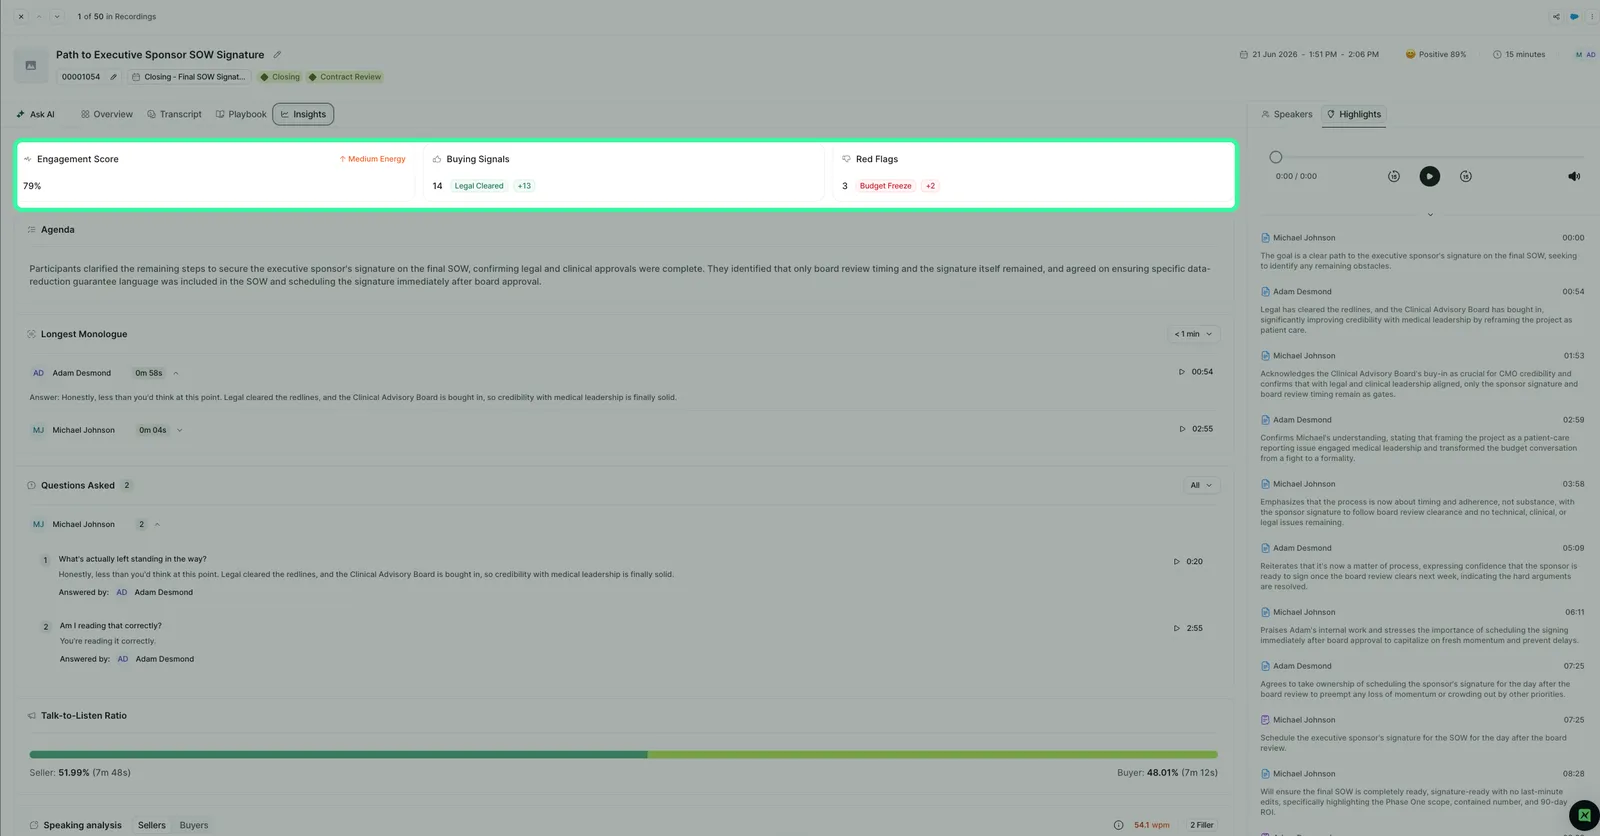Show the +13 additional buying signals

point(524,187)
